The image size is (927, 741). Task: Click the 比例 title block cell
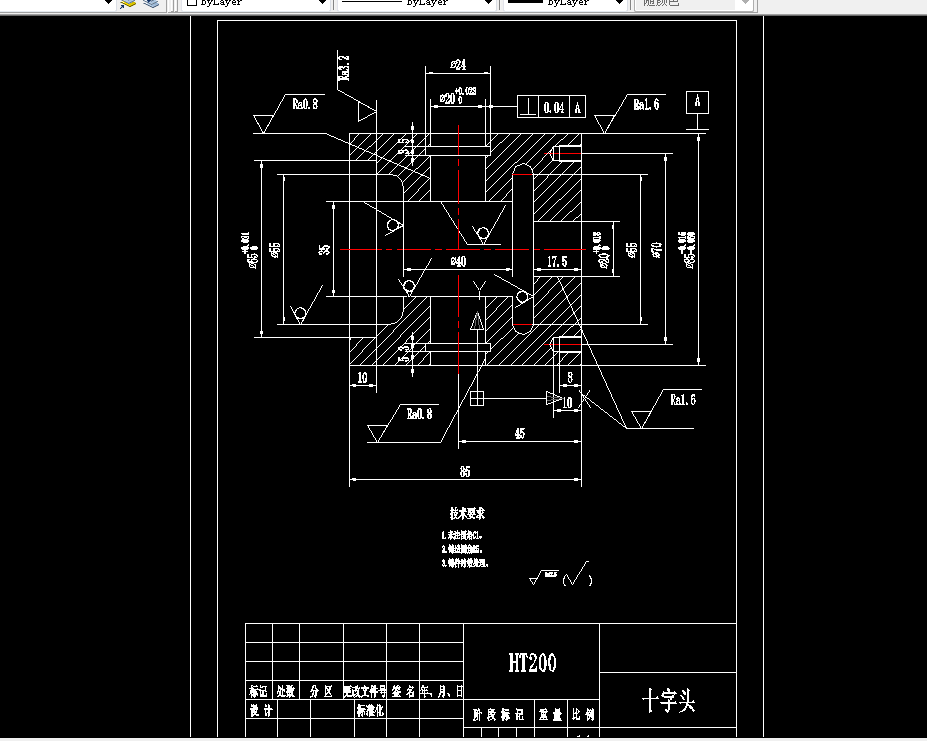tap(583, 715)
